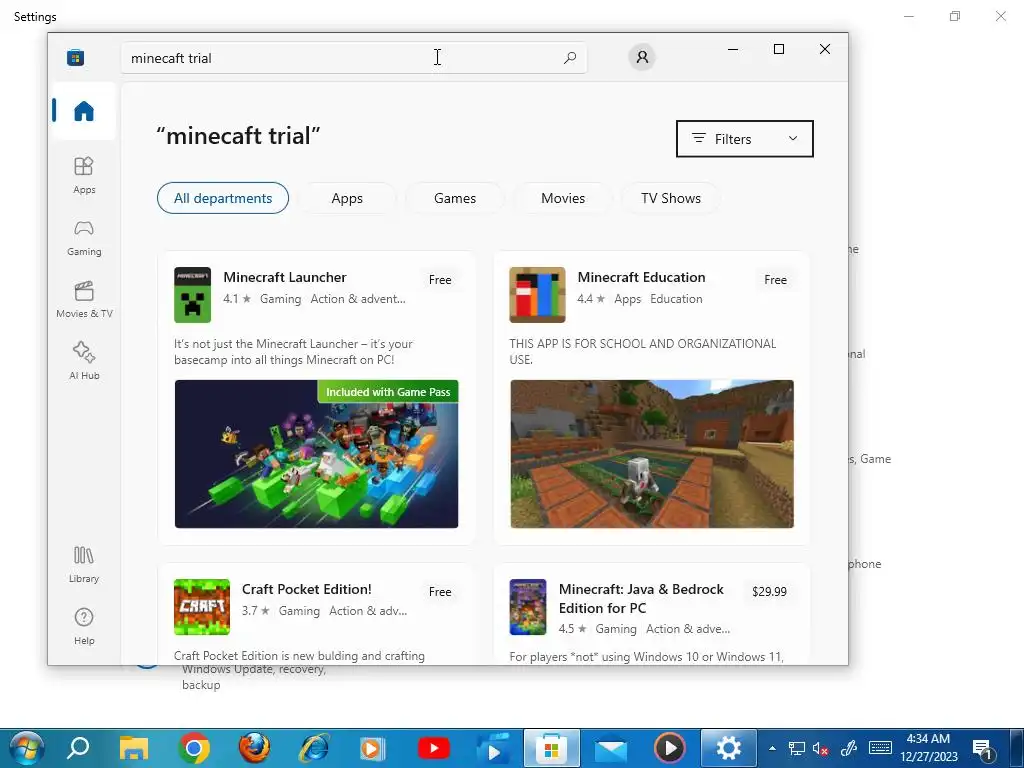The image size is (1024, 768).
Task: Open the user account profile icon
Action: coord(642,57)
